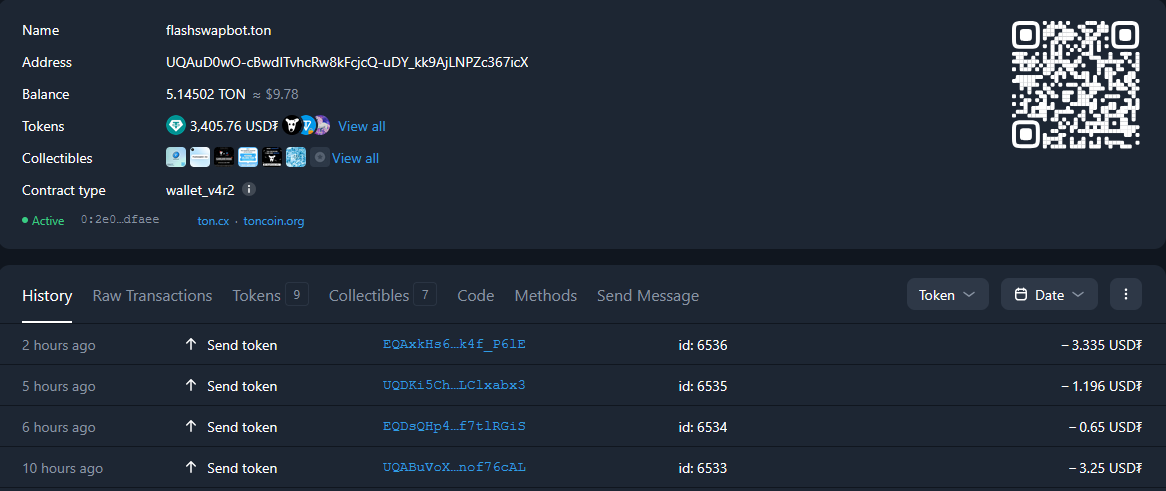The width and height of the screenshot is (1166, 491).
Task: Click the raw address 0:2e0…dfaee
Action: [x=120, y=220]
